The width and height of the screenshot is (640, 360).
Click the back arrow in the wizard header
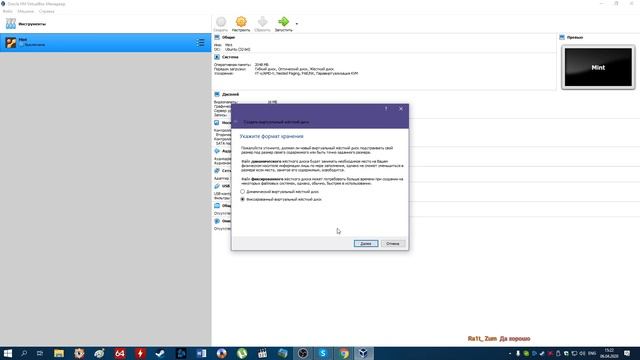(236, 122)
